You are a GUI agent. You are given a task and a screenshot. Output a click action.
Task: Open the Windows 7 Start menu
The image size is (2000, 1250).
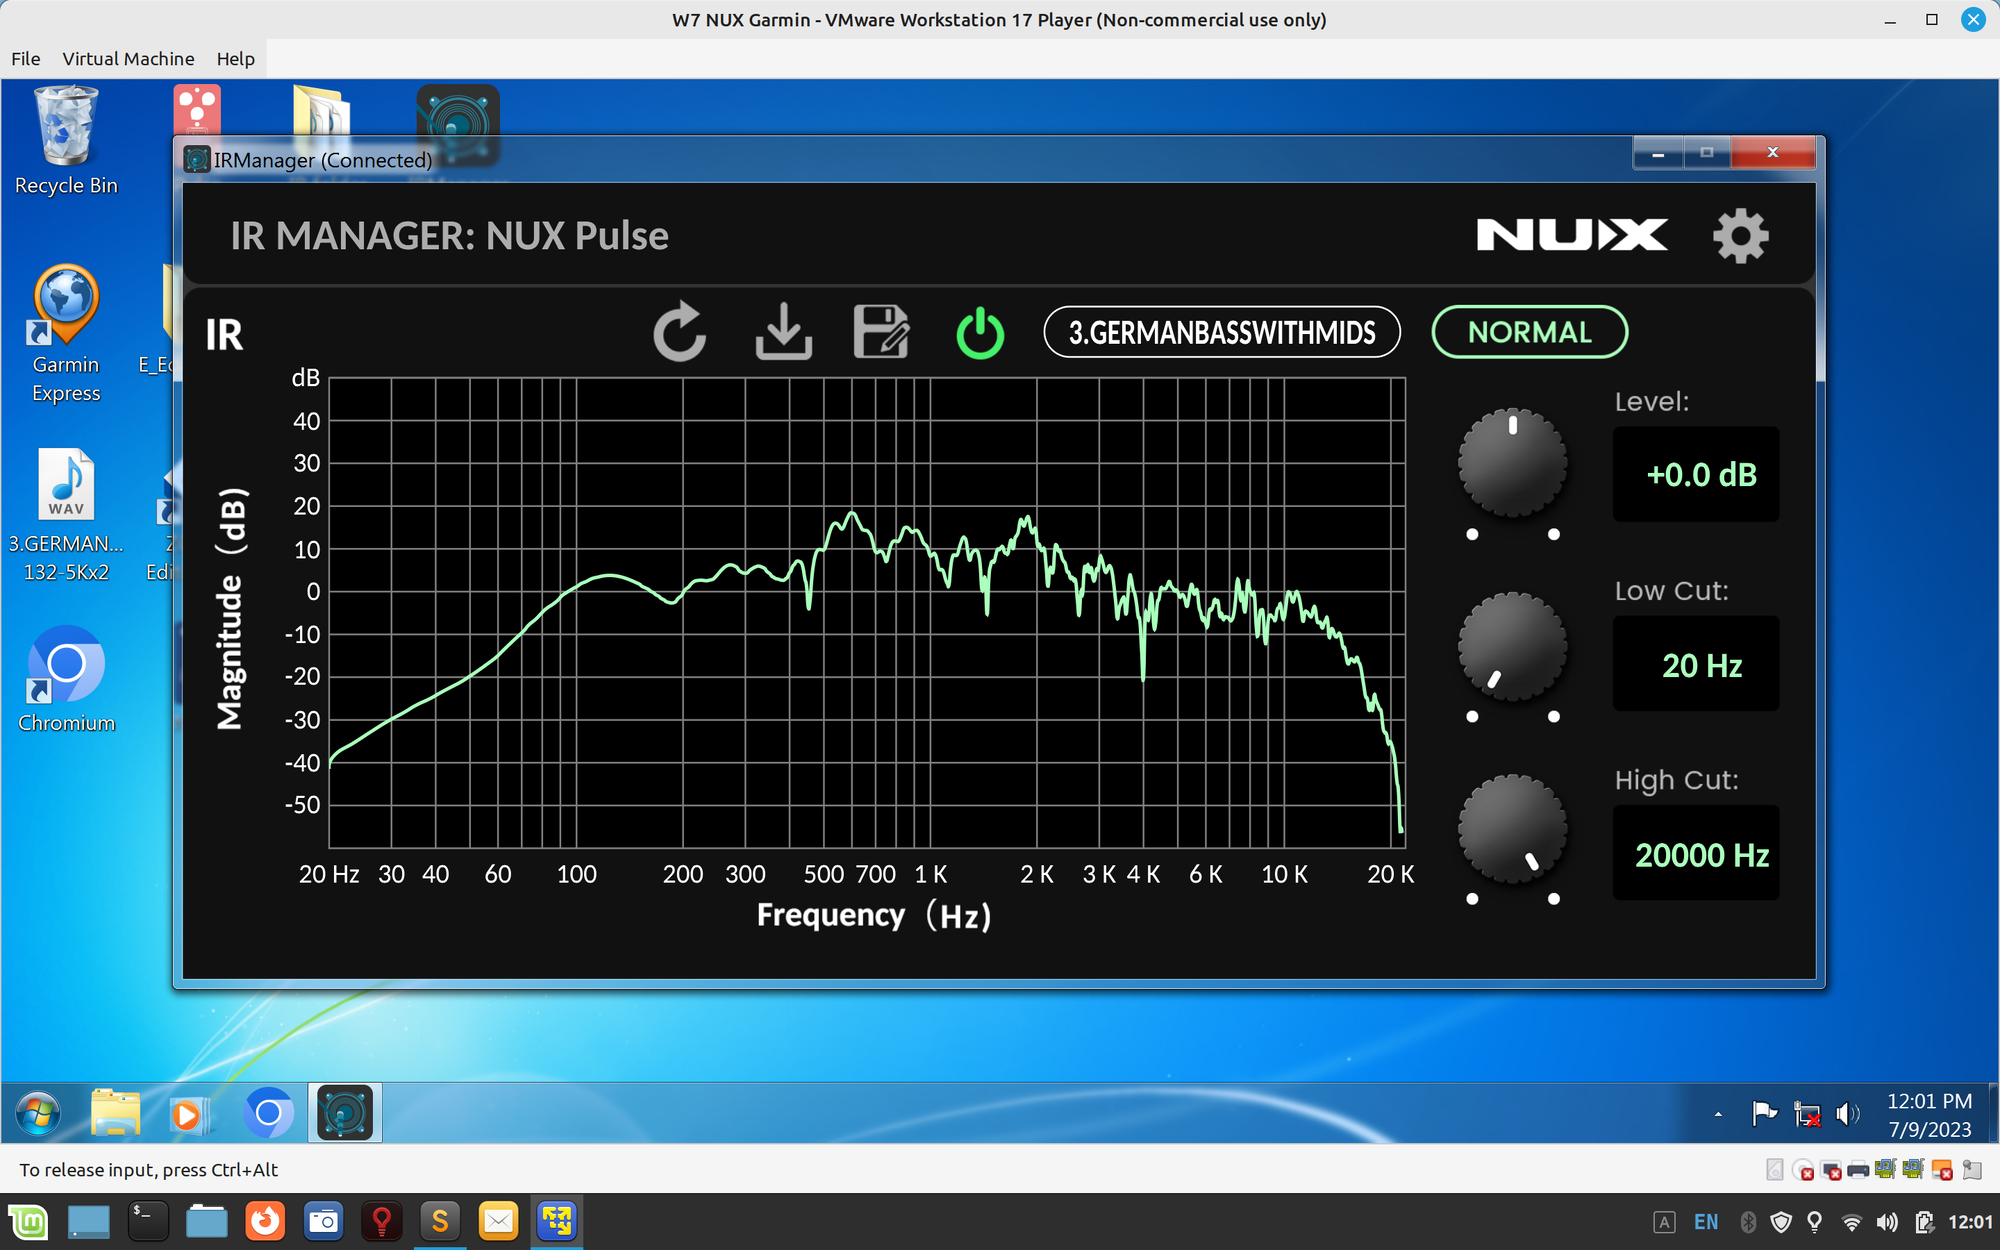coord(38,1113)
